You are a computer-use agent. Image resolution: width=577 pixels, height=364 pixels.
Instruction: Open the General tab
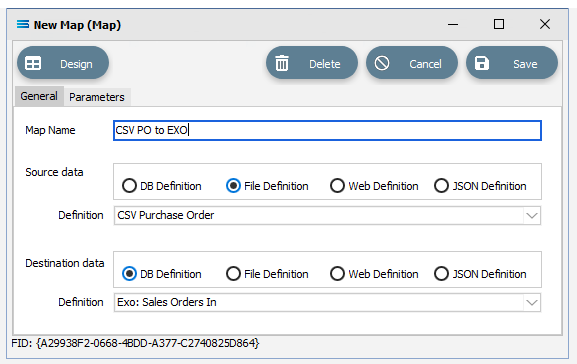click(x=39, y=96)
